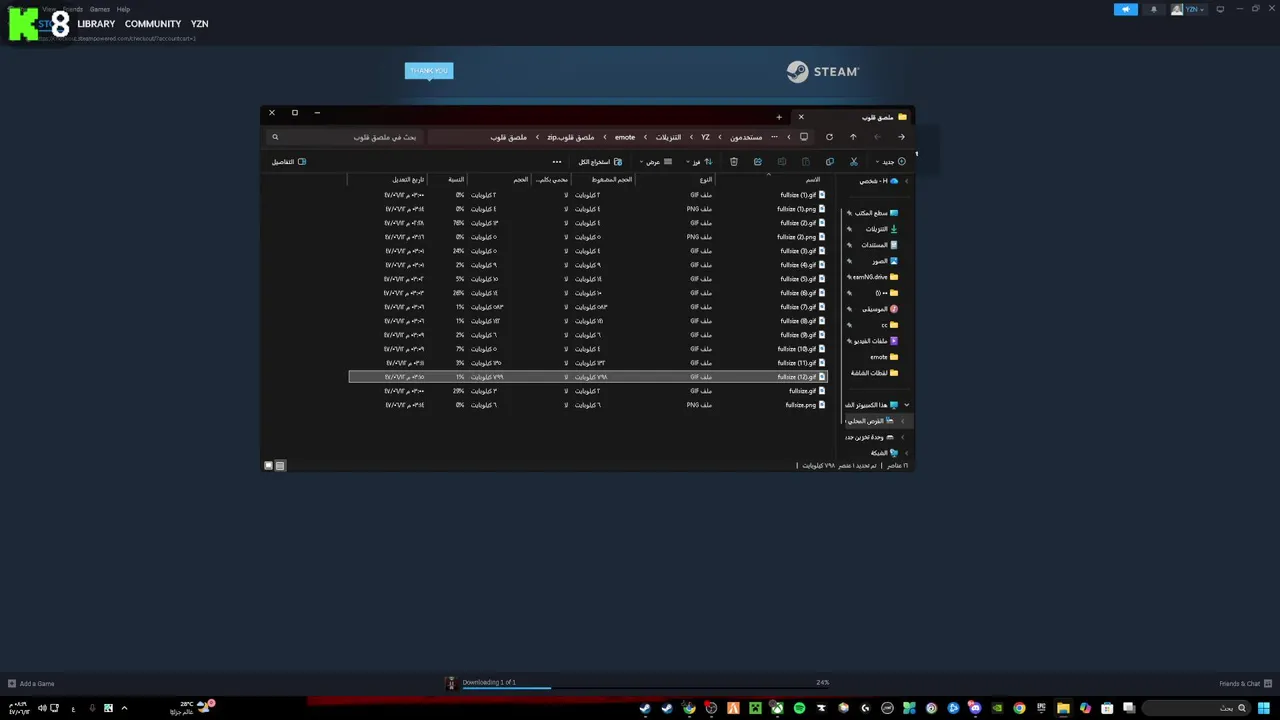This screenshot has width=1280, height=720.
Task: Open emote folder in sidebar
Action: tap(884, 357)
